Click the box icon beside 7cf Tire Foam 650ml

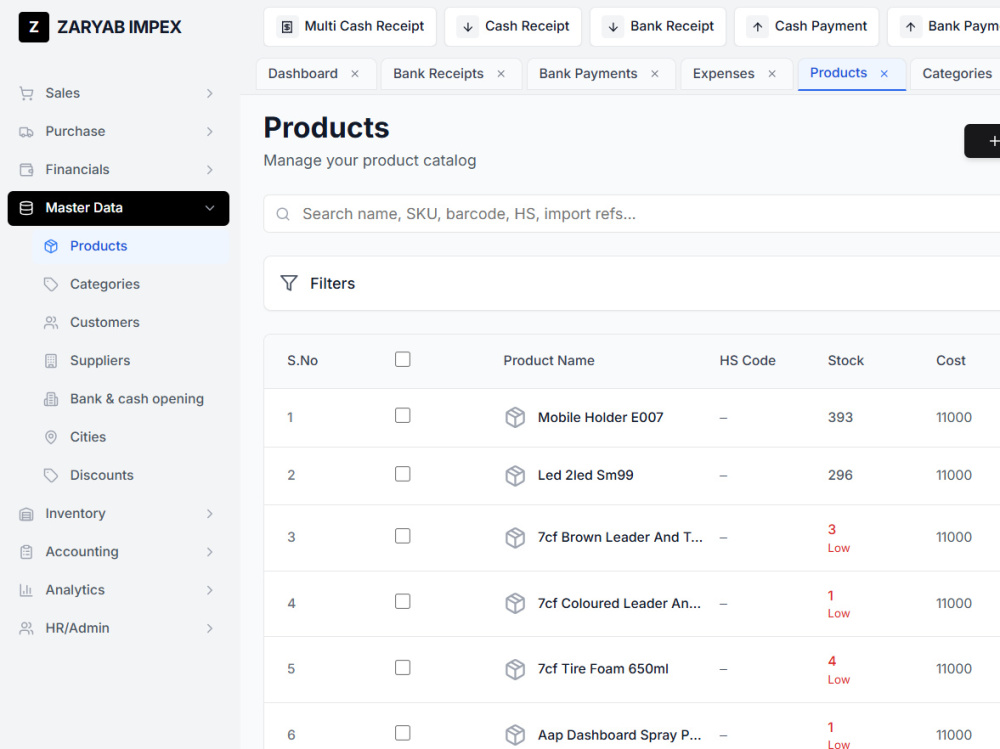coord(515,669)
